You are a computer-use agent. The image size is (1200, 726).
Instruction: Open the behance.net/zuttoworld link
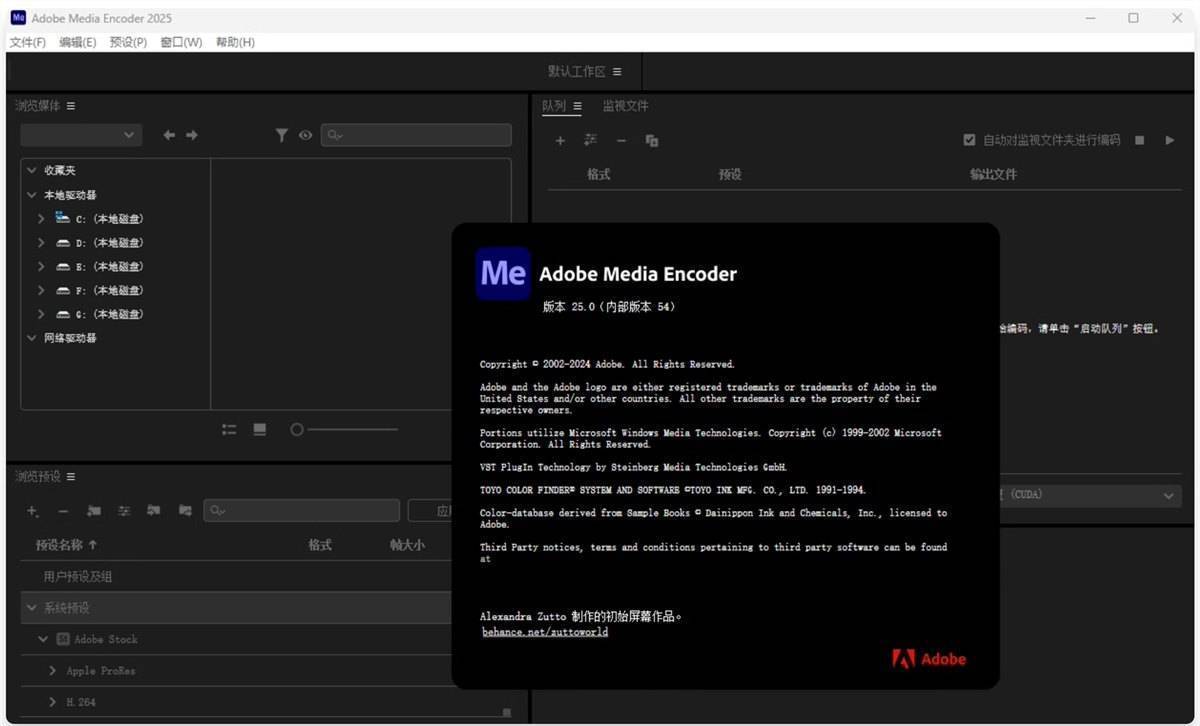tap(544, 632)
